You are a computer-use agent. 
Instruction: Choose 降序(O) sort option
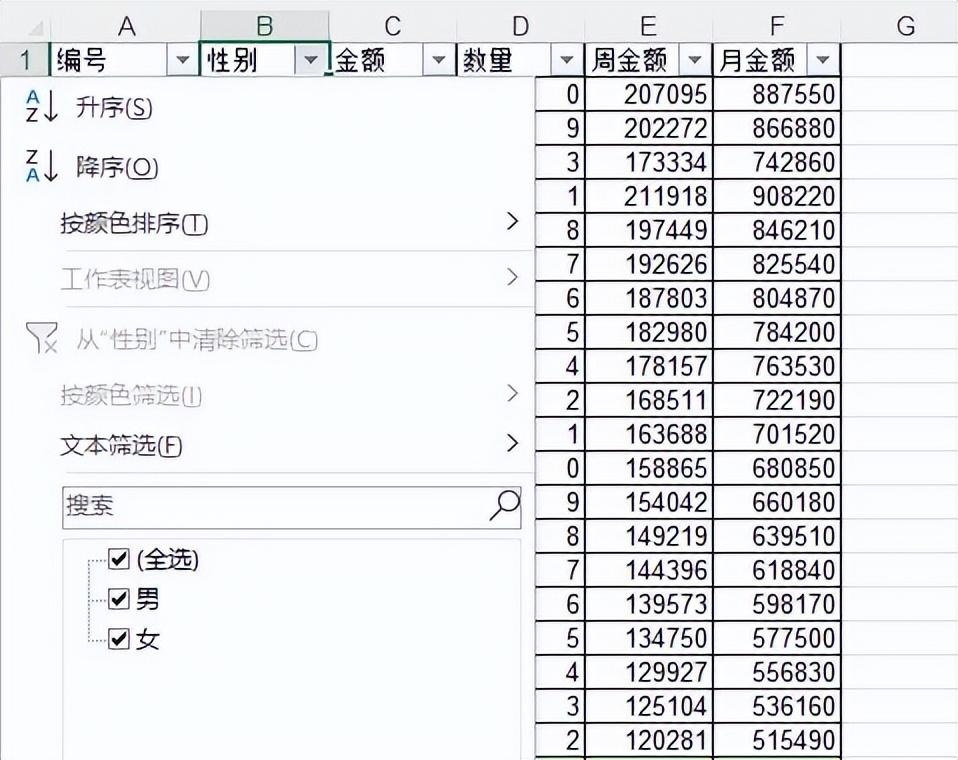coord(117,167)
